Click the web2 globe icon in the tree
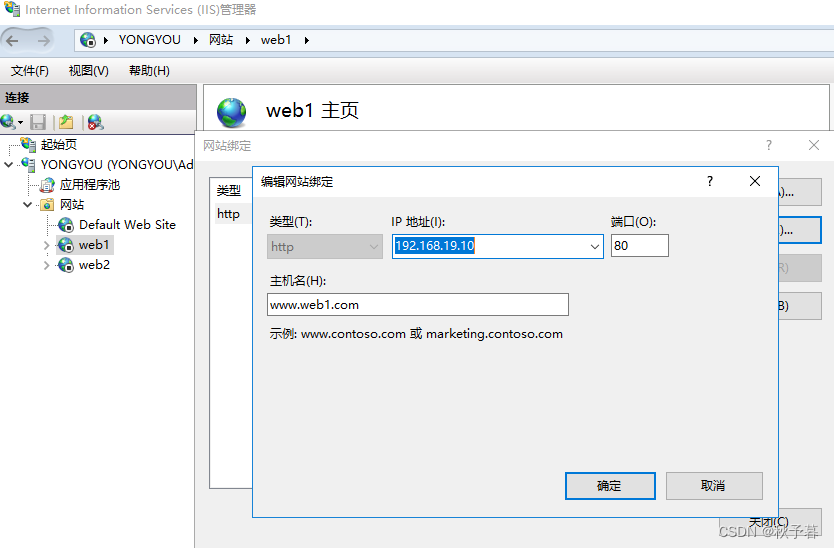Image resolution: width=834 pixels, height=548 pixels. coord(66,265)
